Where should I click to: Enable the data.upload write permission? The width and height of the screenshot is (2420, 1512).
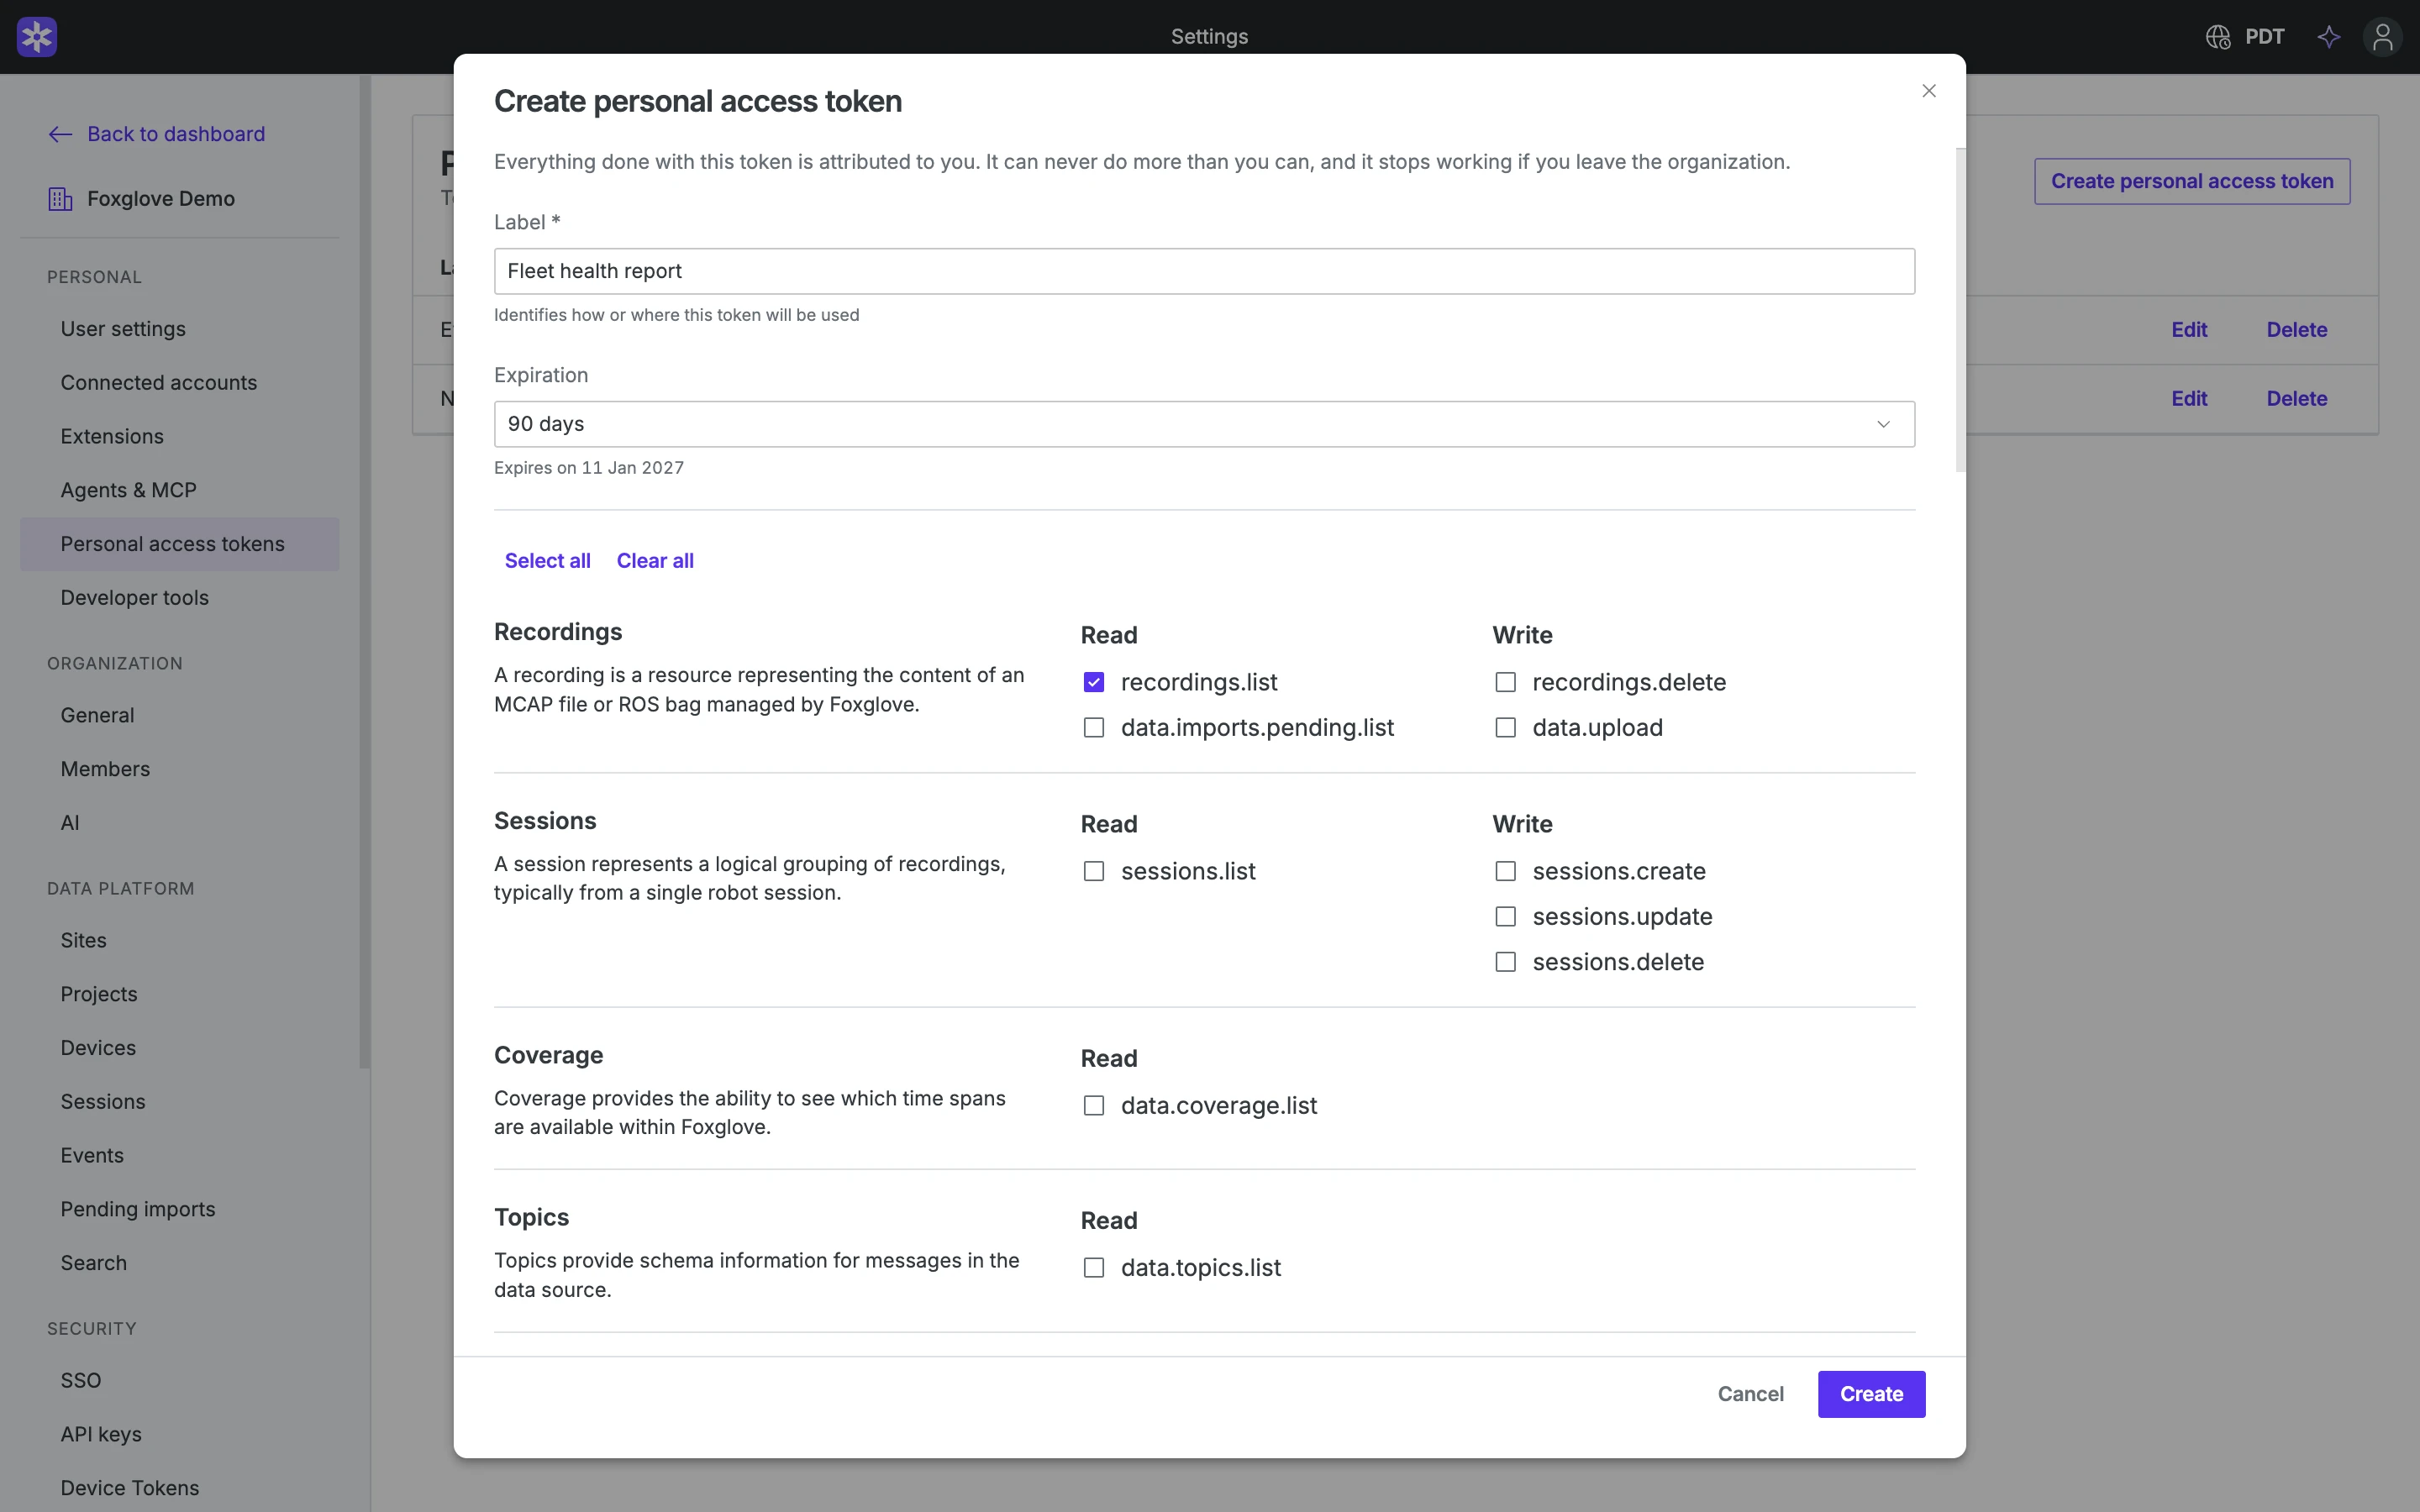click(x=1505, y=728)
